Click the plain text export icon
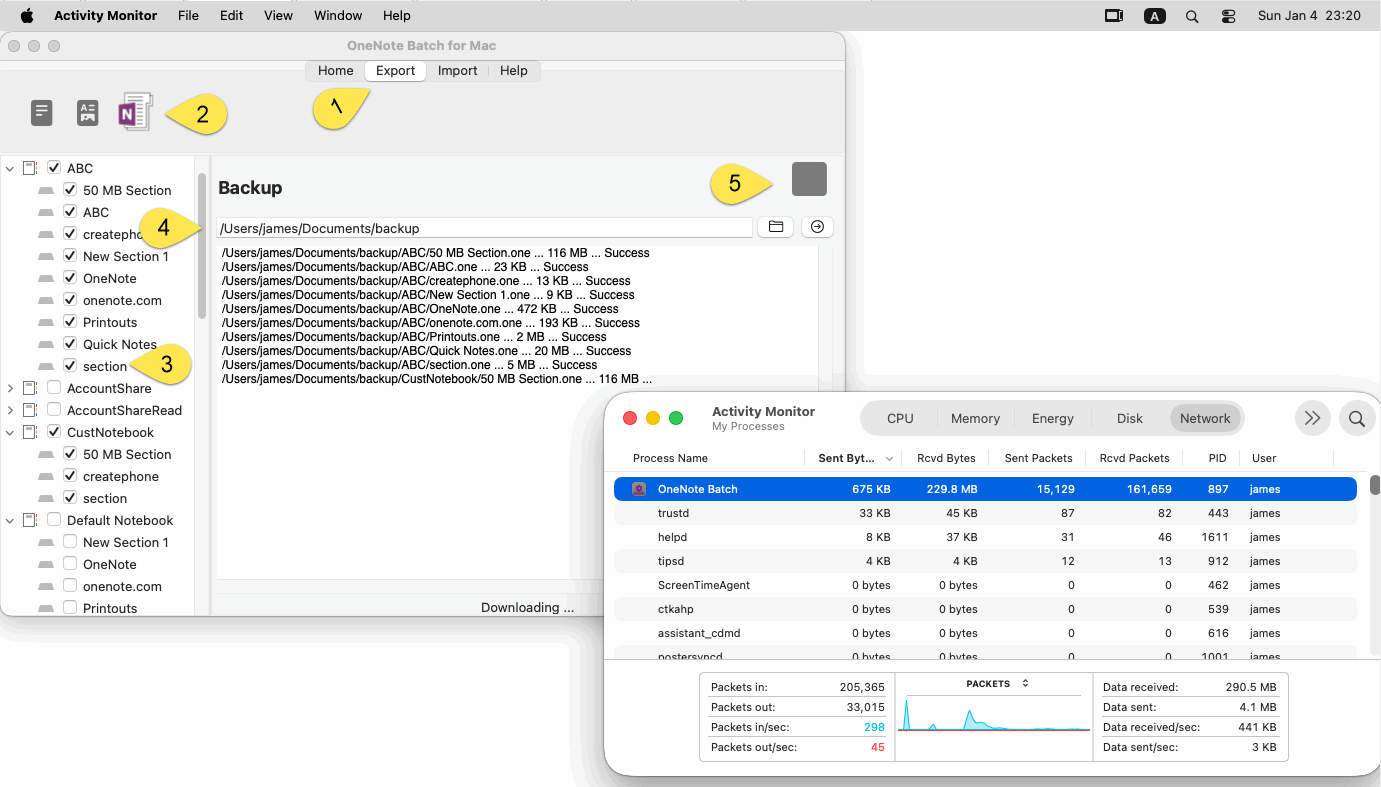 coord(41,112)
